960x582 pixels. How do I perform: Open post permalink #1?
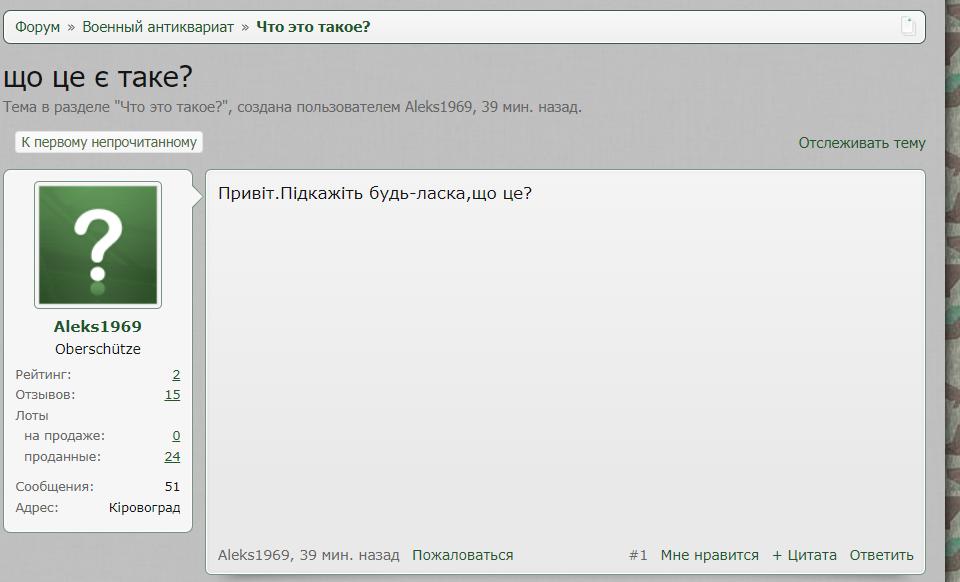[638, 555]
